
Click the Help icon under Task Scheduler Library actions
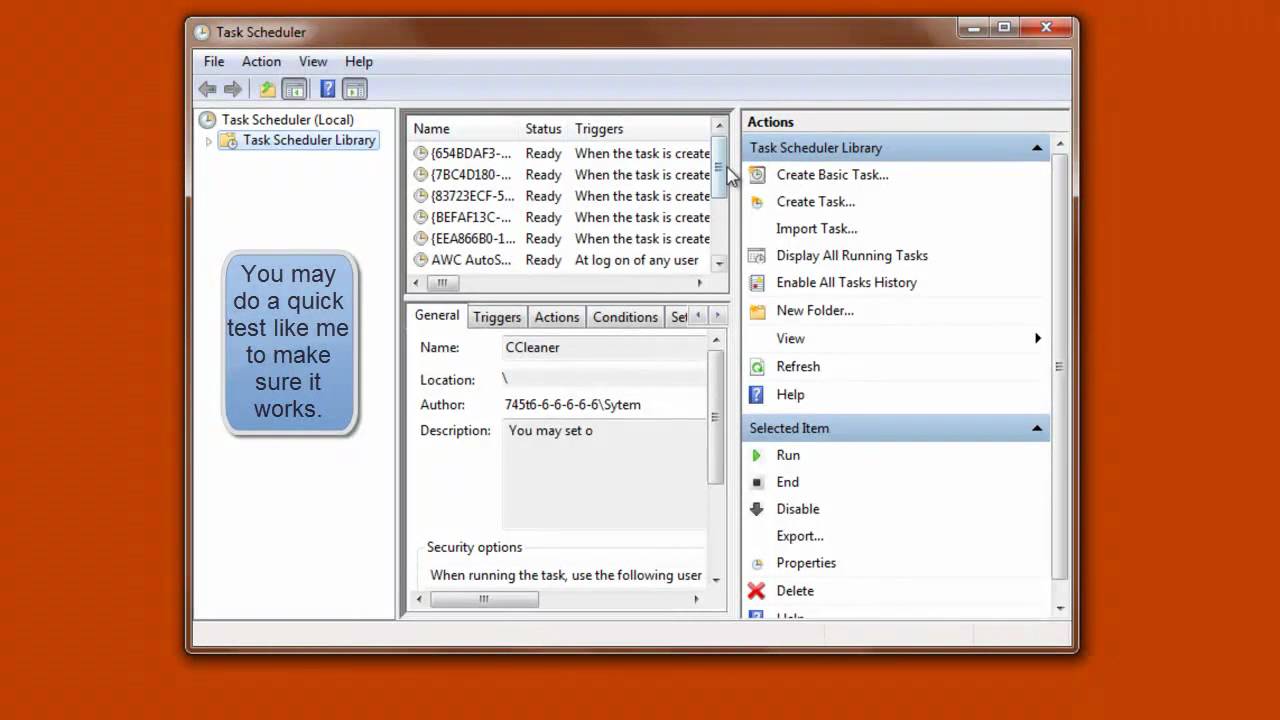(757, 395)
